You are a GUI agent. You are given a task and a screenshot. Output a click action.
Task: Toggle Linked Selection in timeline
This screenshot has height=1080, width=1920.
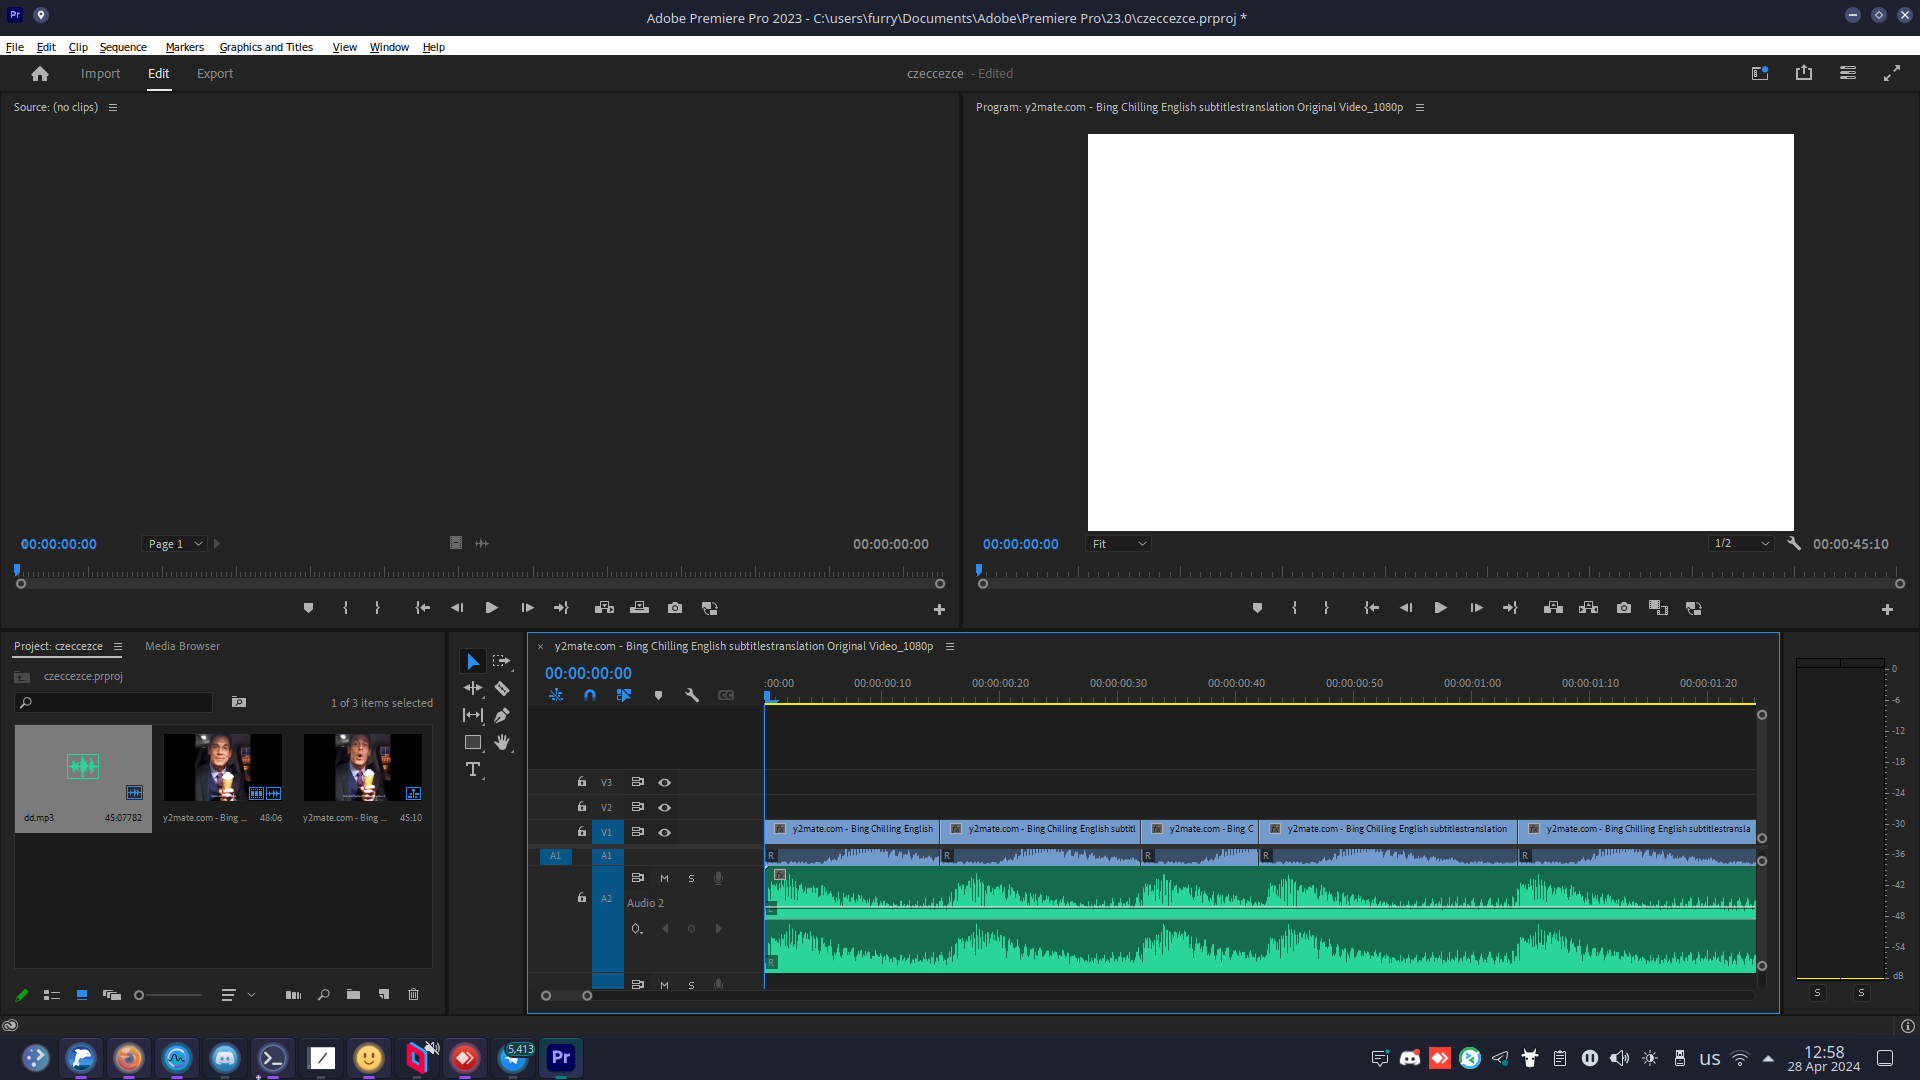(x=624, y=695)
